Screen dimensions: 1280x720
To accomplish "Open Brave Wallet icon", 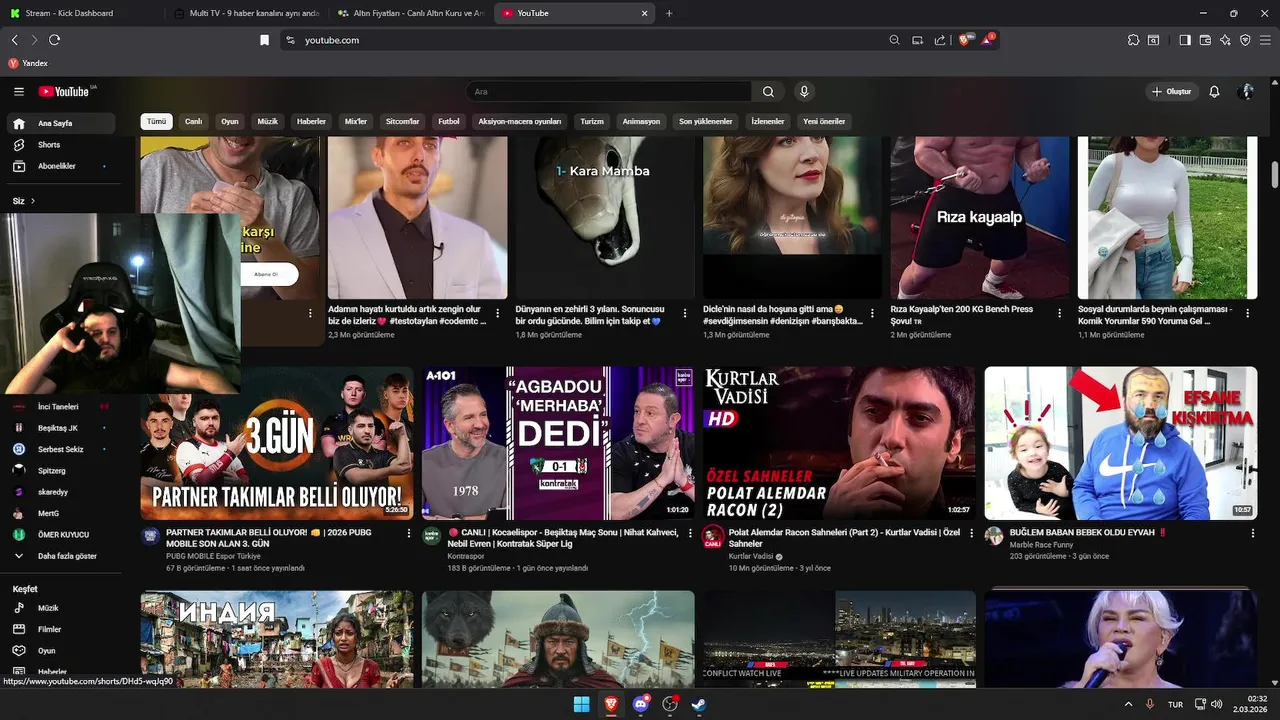I will point(1205,40).
